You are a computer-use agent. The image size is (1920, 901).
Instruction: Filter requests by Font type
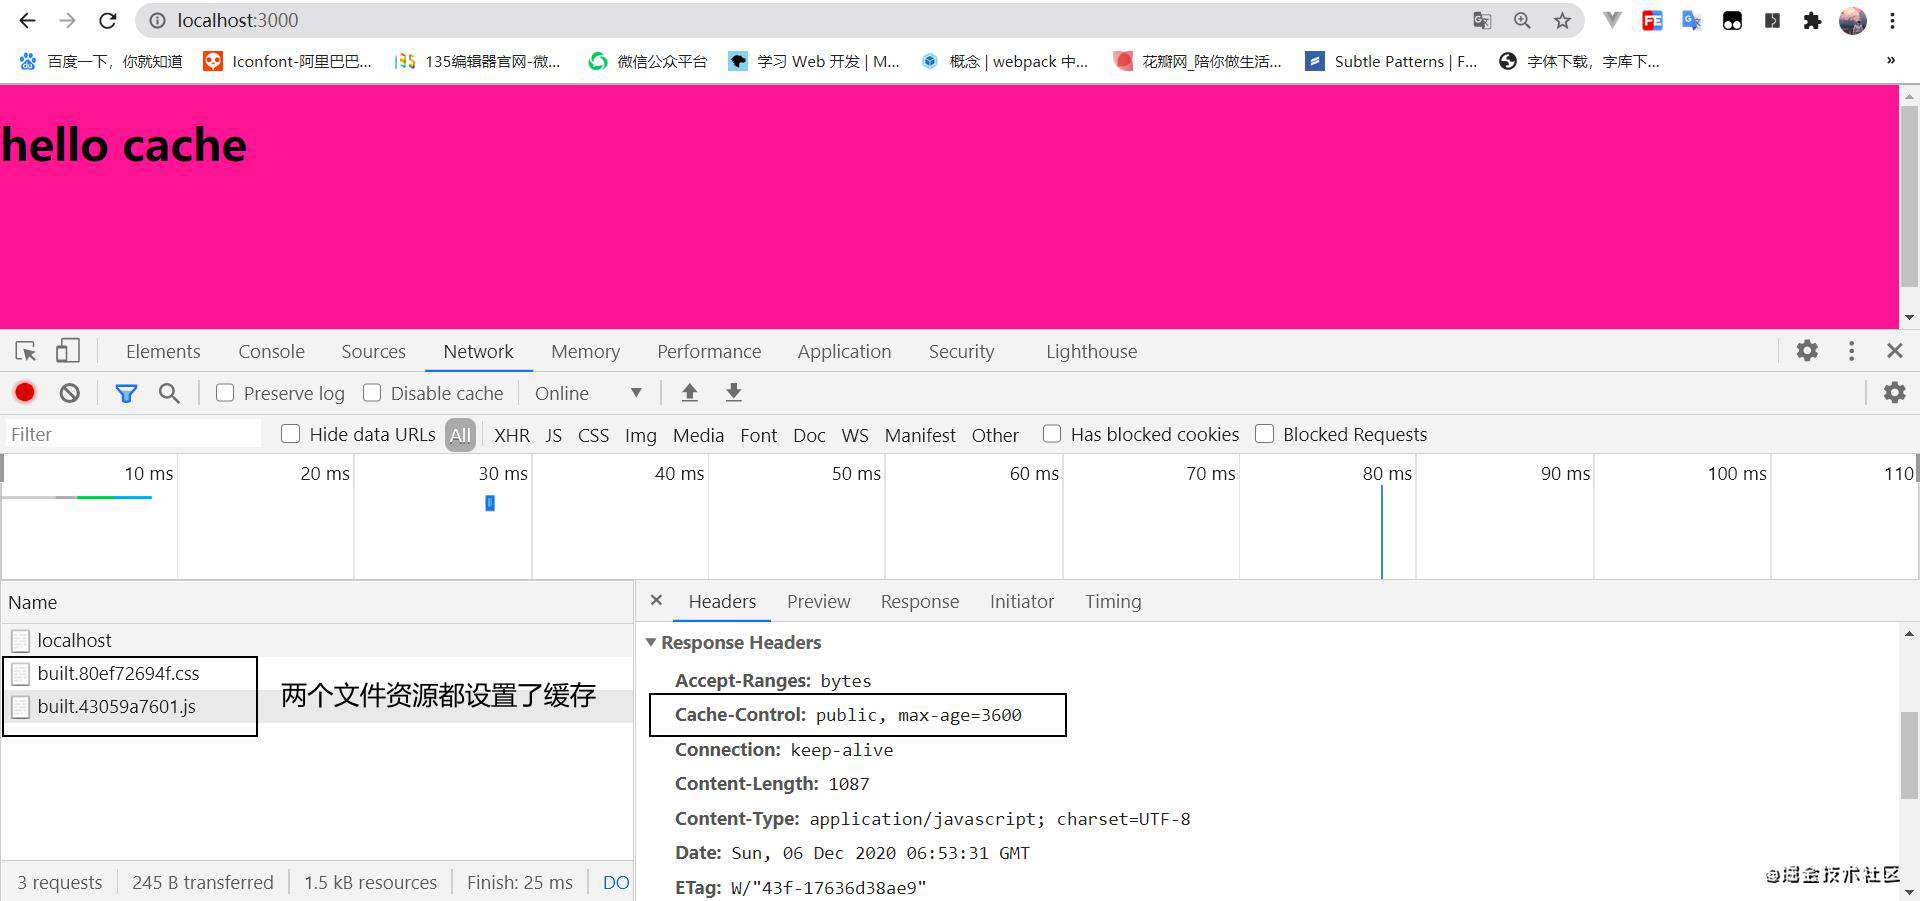(x=759, y=435)
